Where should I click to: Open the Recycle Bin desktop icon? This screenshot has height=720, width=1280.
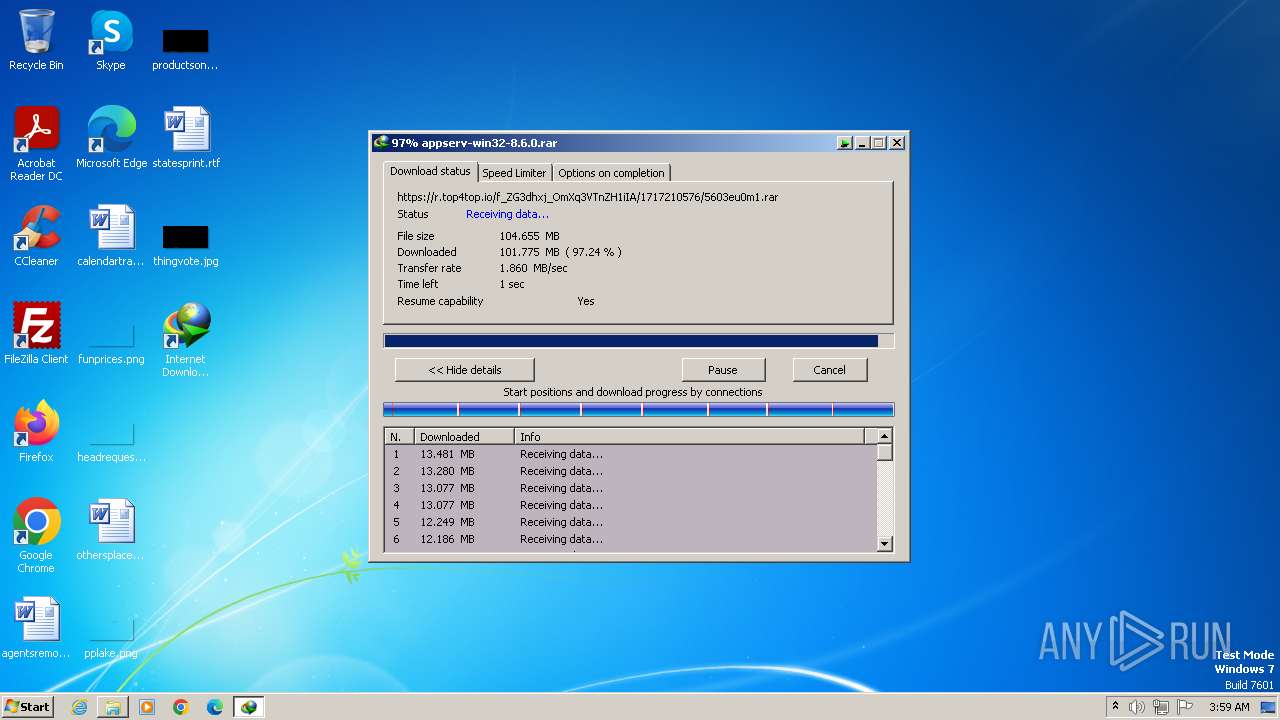(x=36, y=40)
